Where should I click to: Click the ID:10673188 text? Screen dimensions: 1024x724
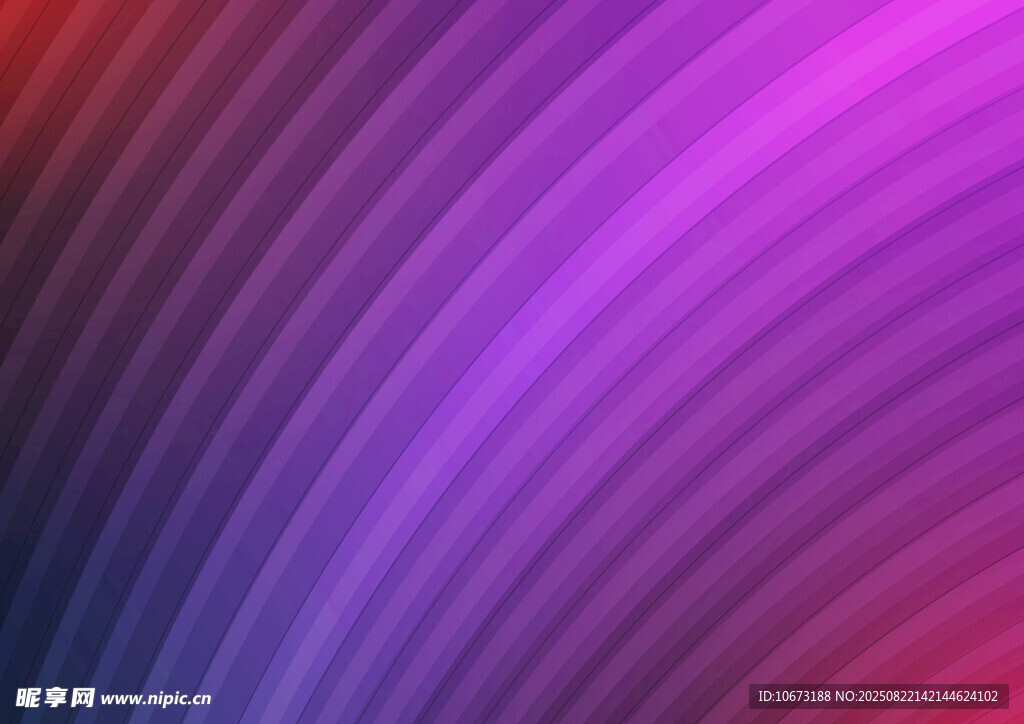pyautogui.click(x=795, y=696)
